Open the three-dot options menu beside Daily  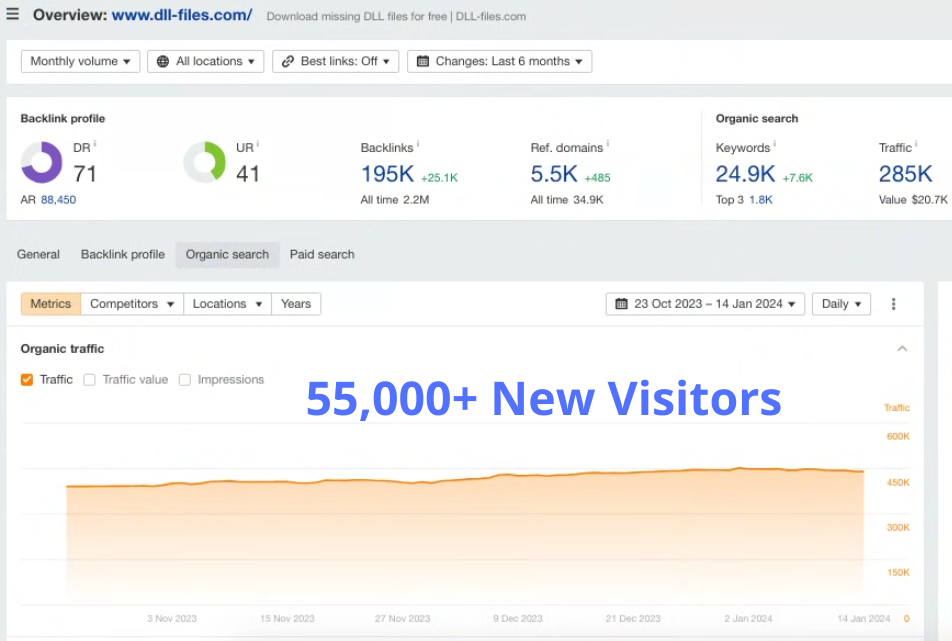[893, 303]
